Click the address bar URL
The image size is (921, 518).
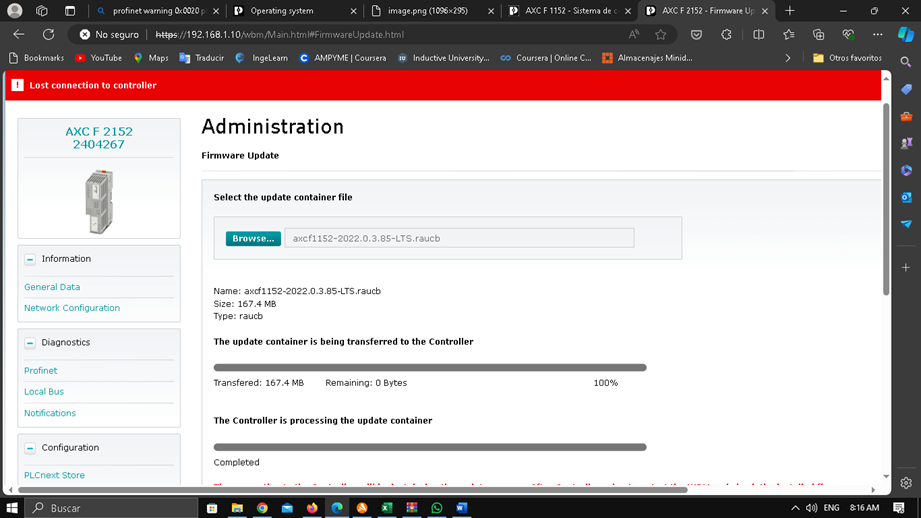[x=280, y=35]
